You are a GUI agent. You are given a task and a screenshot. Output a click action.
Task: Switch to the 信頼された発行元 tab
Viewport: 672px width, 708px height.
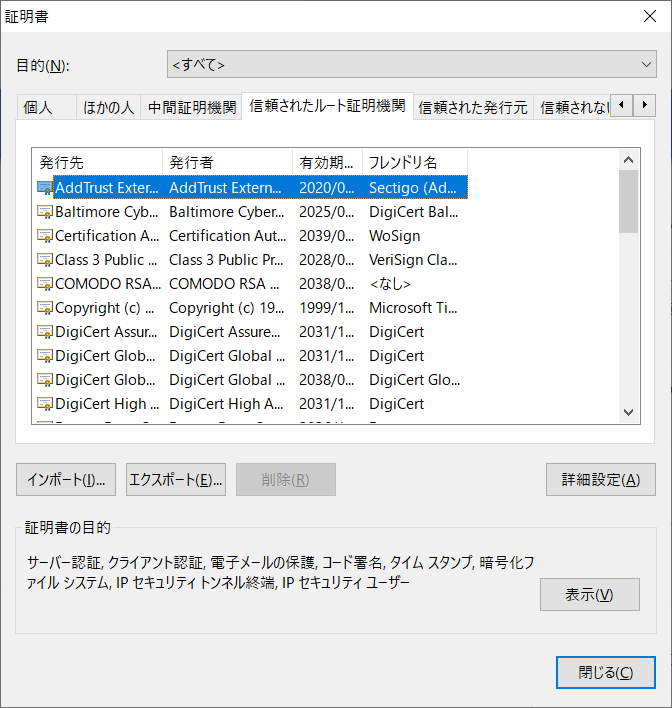point(473,107)
